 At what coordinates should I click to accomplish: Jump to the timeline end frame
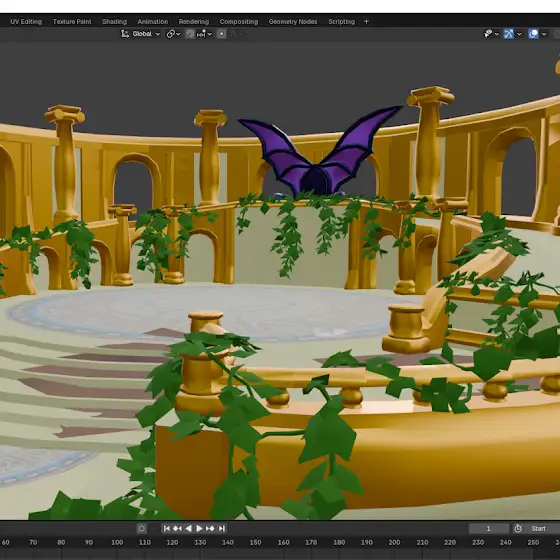coord(222,528)
